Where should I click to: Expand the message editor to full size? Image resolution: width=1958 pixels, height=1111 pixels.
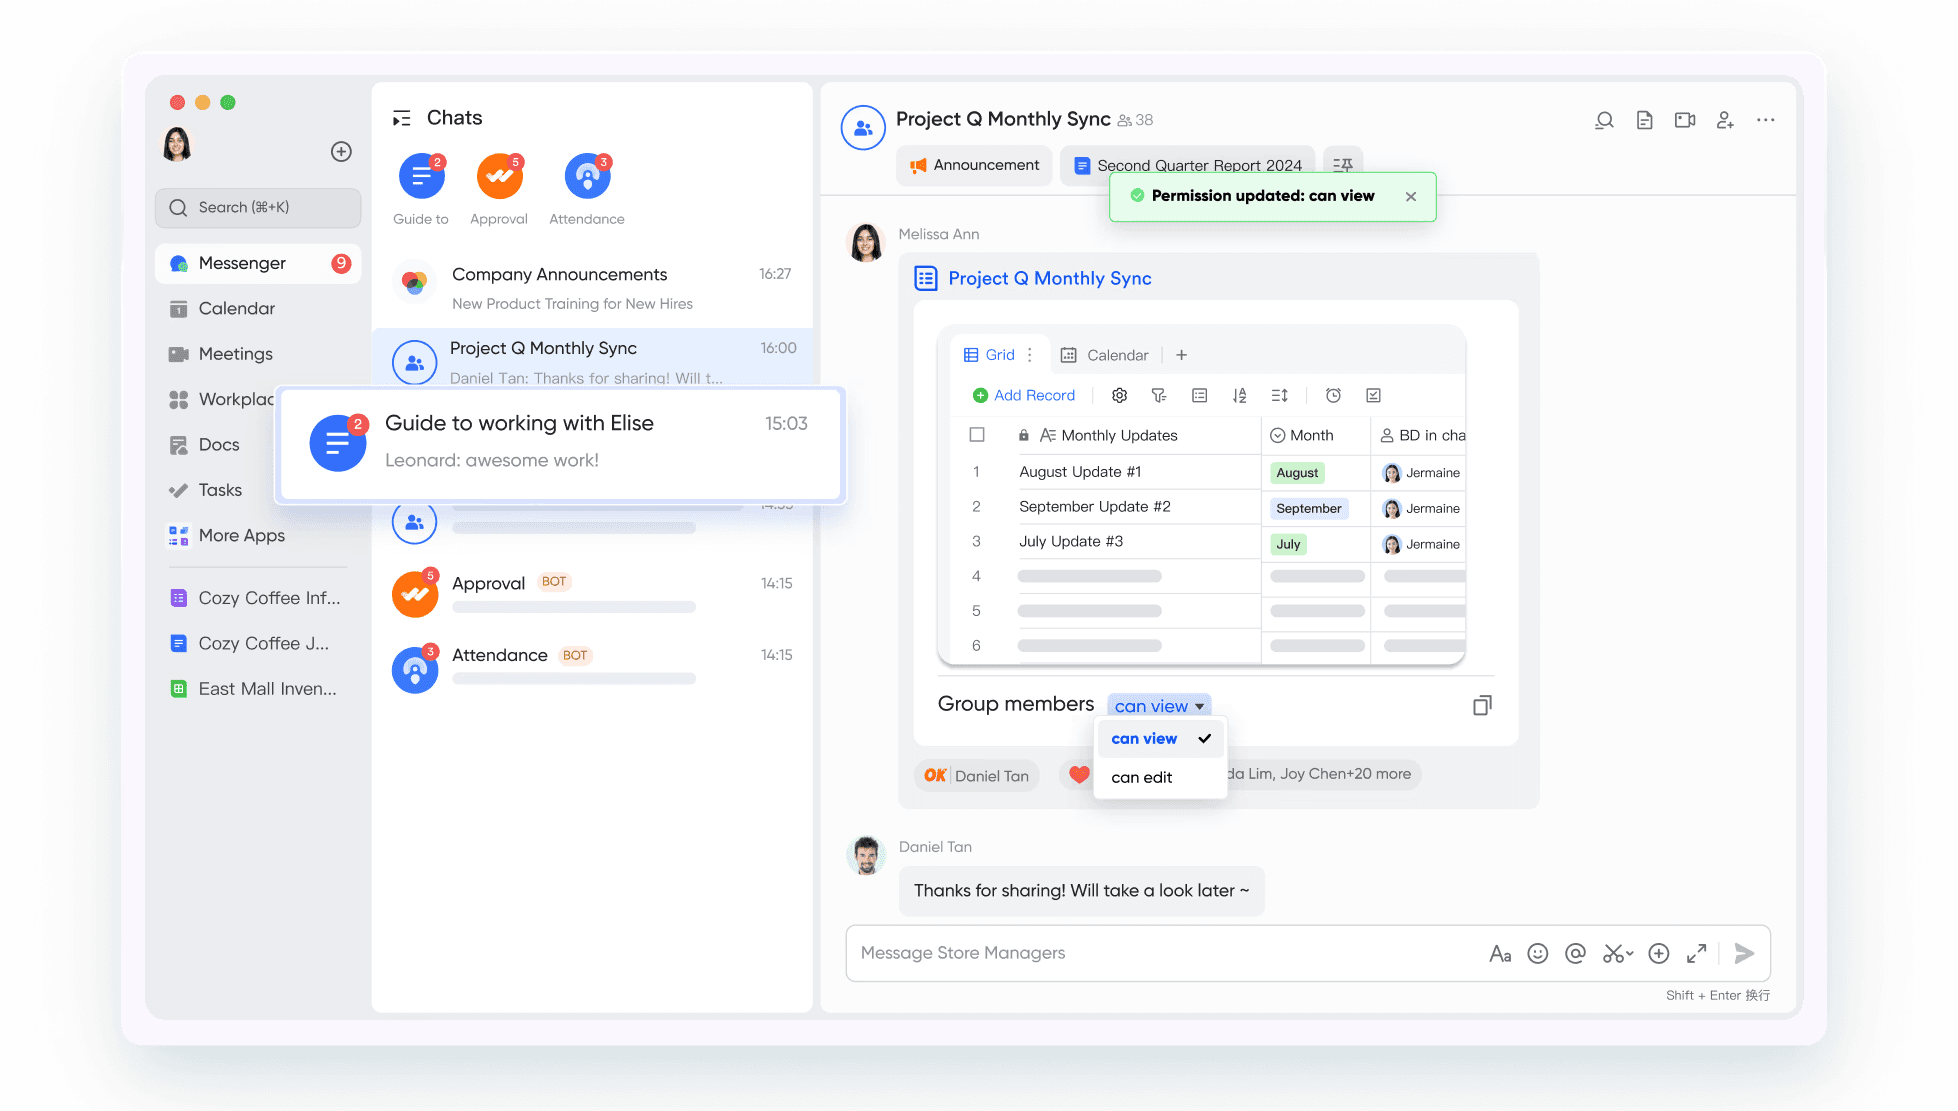(x=1696, y=953)
